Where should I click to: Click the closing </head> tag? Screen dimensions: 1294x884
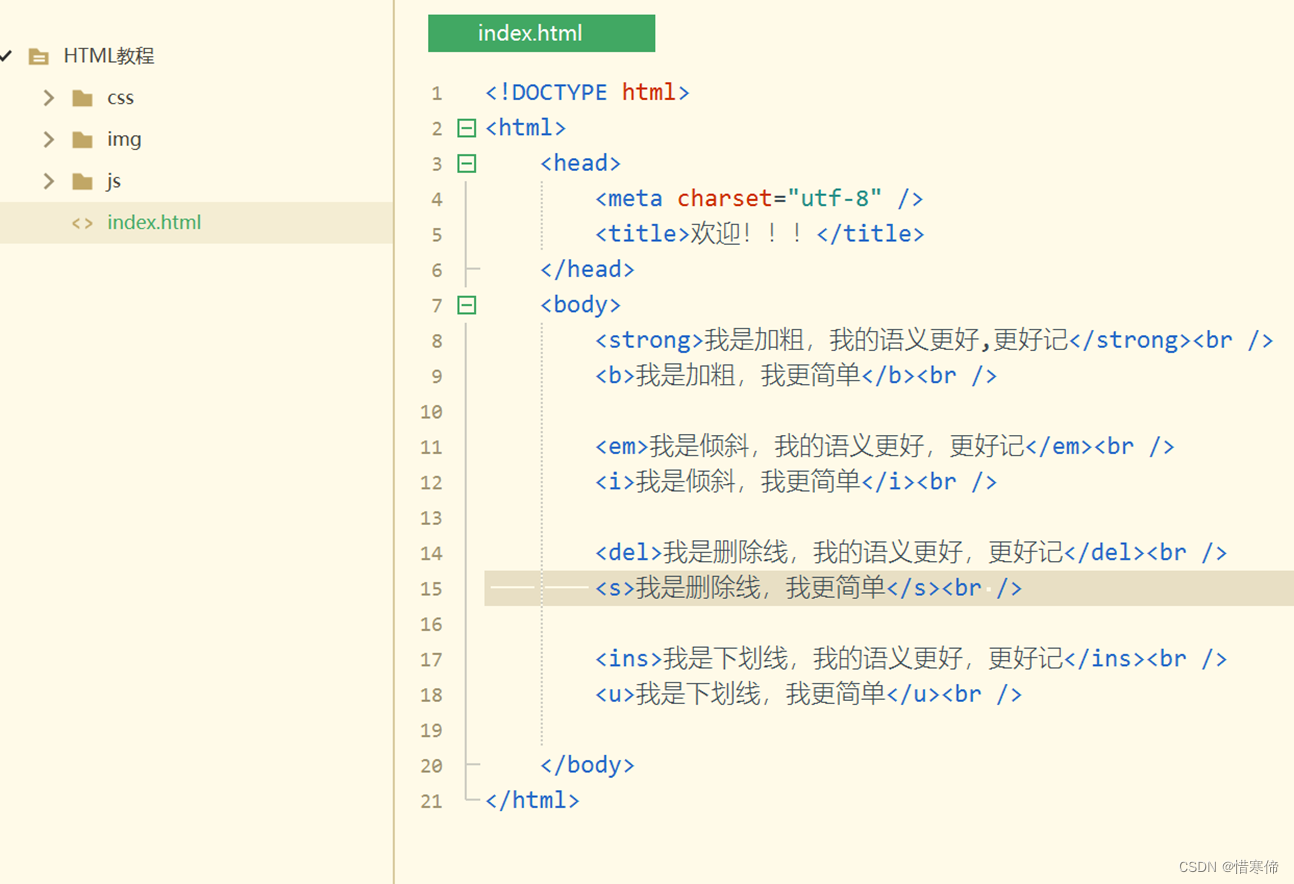[x=587, y=269]
